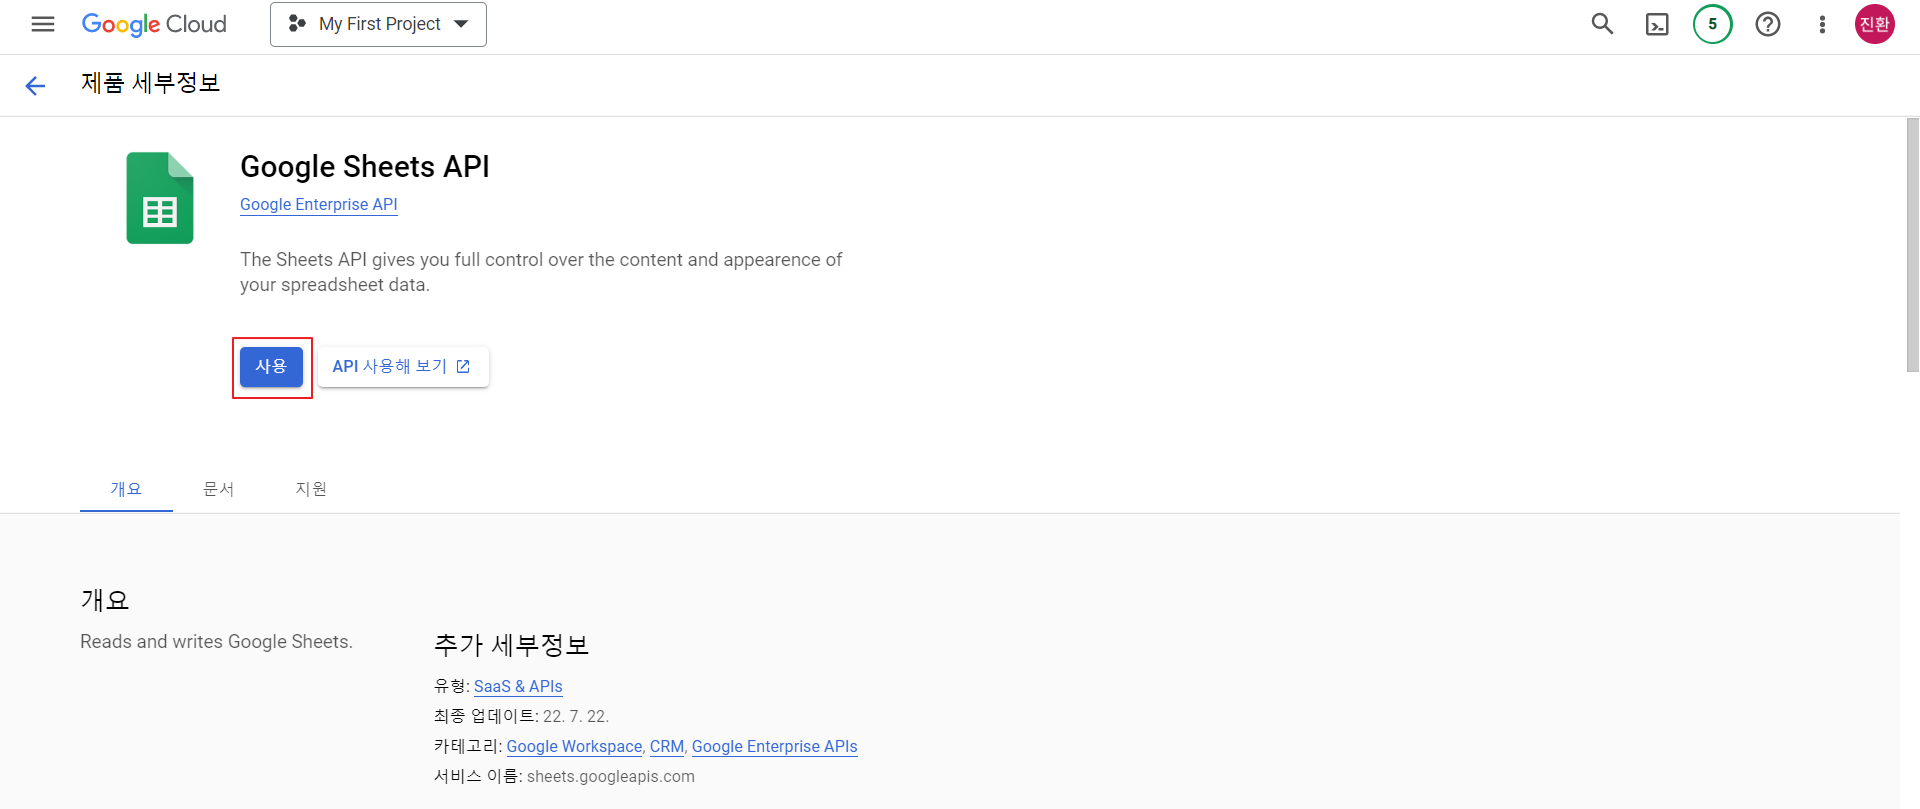Open the My First Project selector dropdown
The width and height of the screenshot is (1920, 809).
(378, 24)
